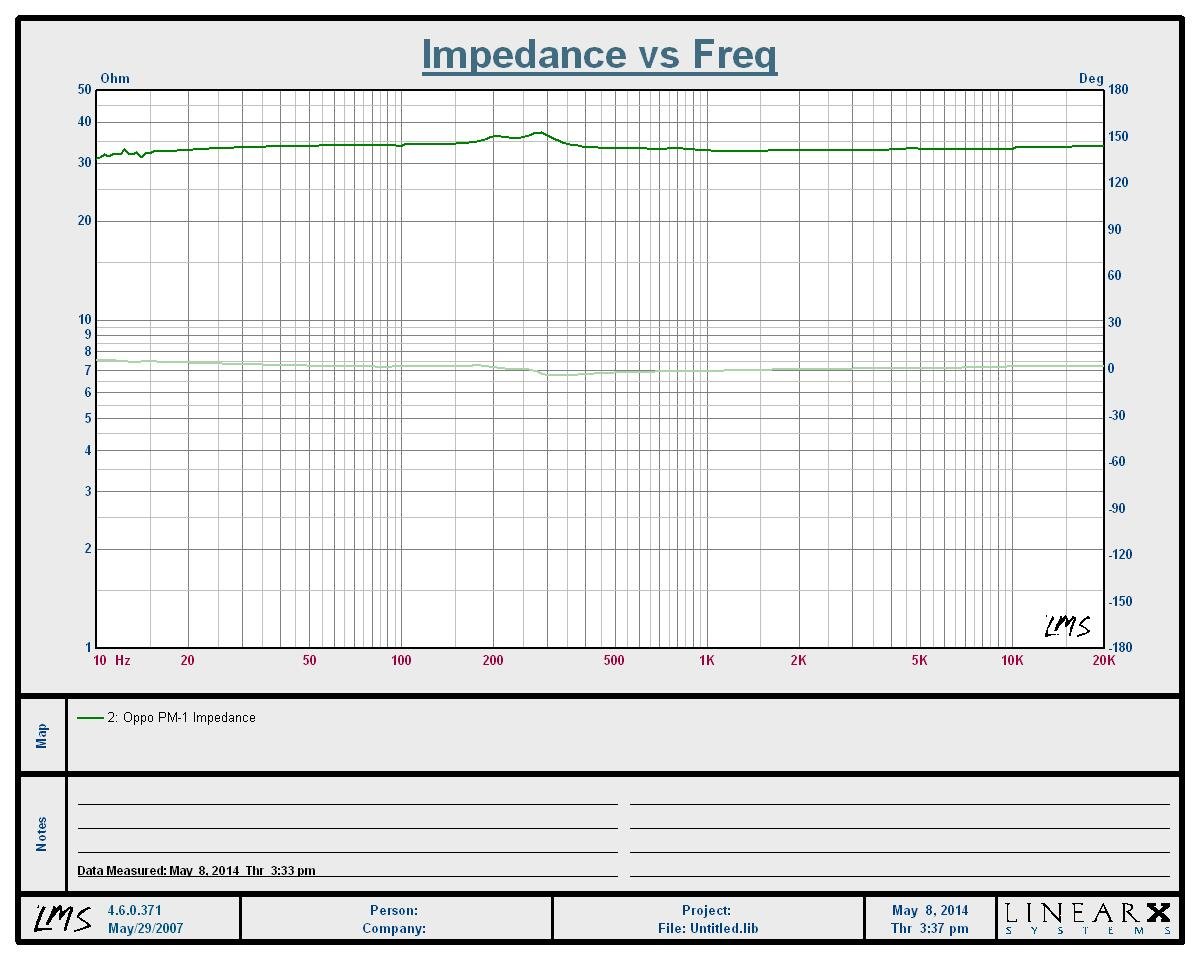Click the Project field in footer
Image resolution: width=1200 pixels, height=960 pixels.
click(x=707, y=910)
